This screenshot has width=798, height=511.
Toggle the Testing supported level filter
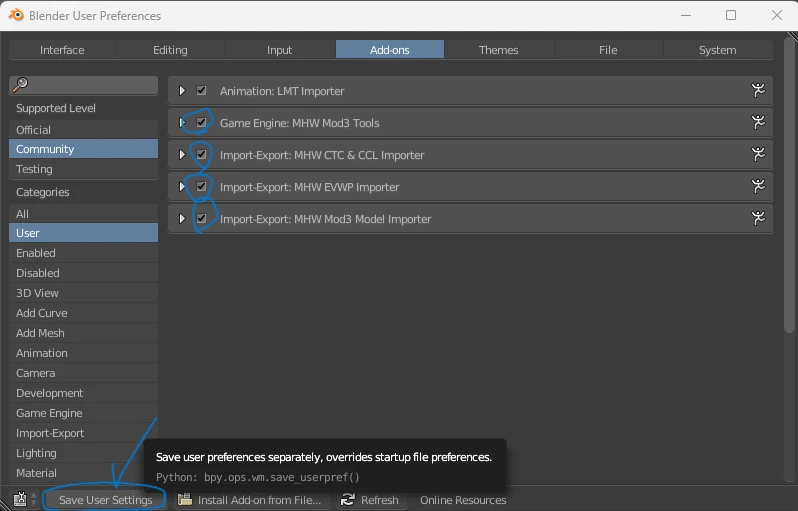pos(83,169)
